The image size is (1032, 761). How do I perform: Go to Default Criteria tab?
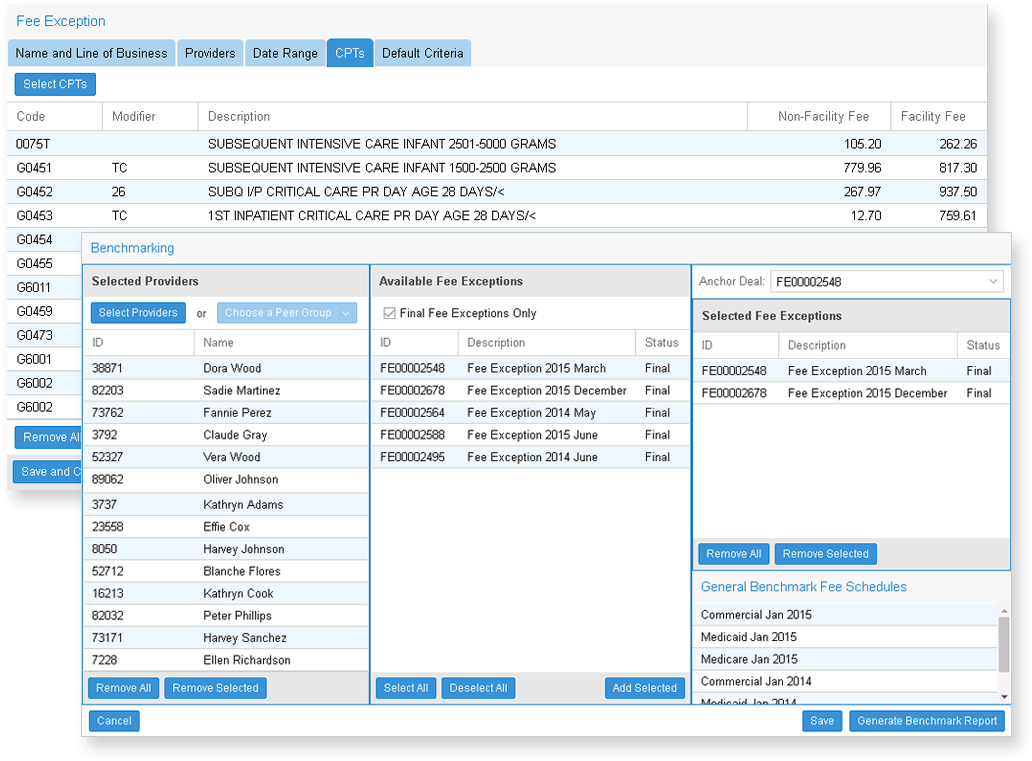[x=422, y=53]
